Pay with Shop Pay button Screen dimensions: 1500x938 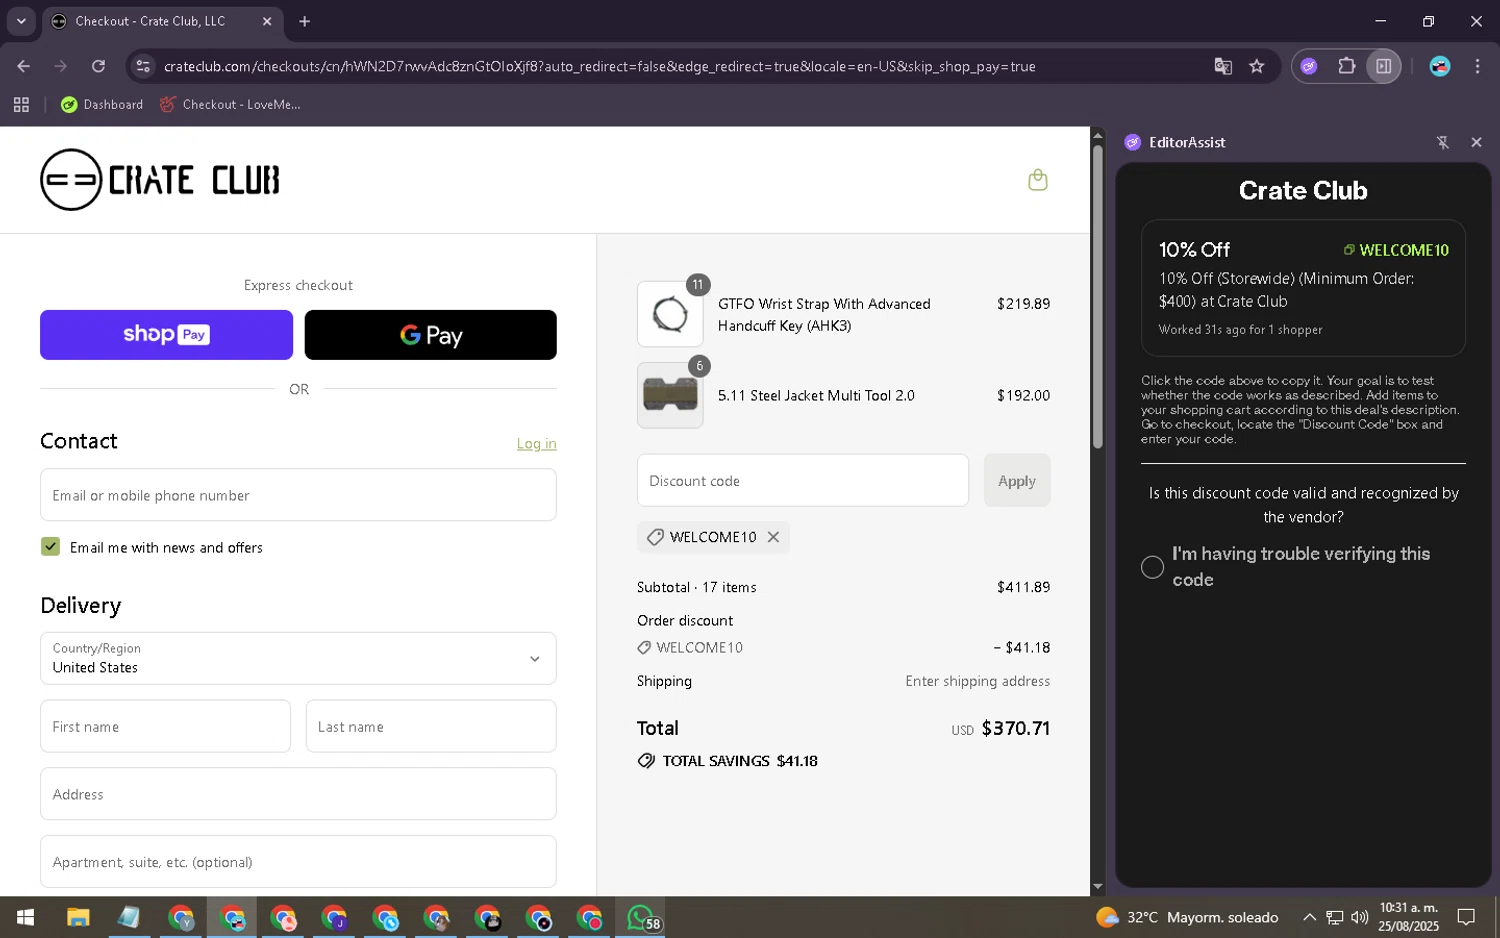166,335
